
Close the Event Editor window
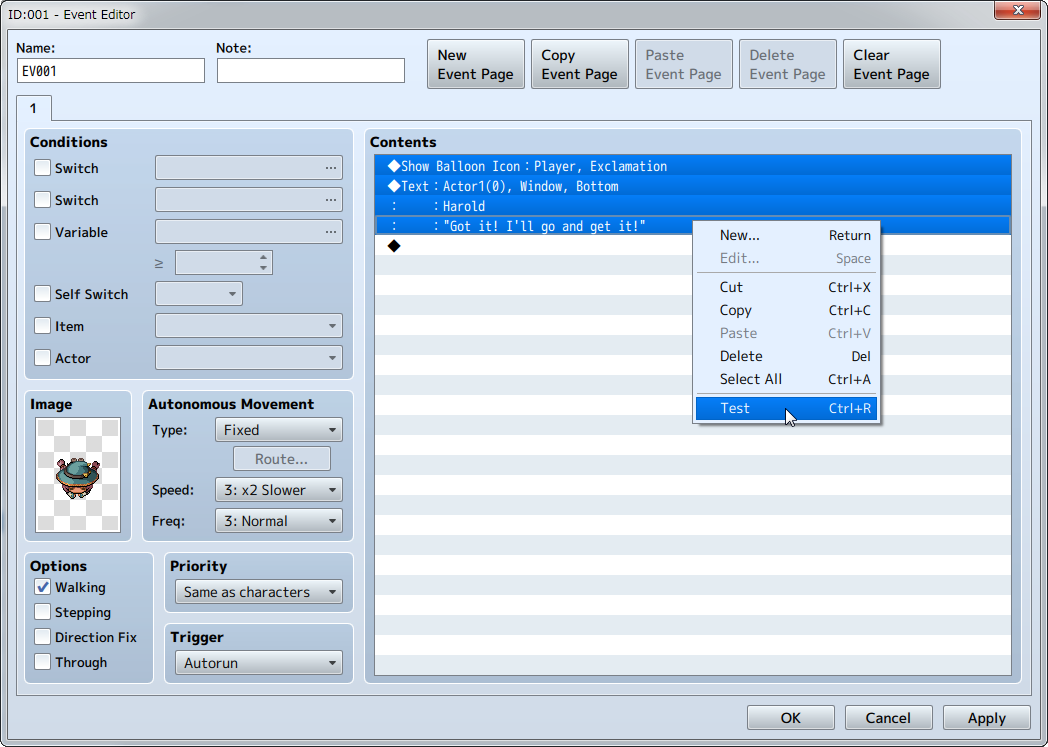click(1018, 11)
